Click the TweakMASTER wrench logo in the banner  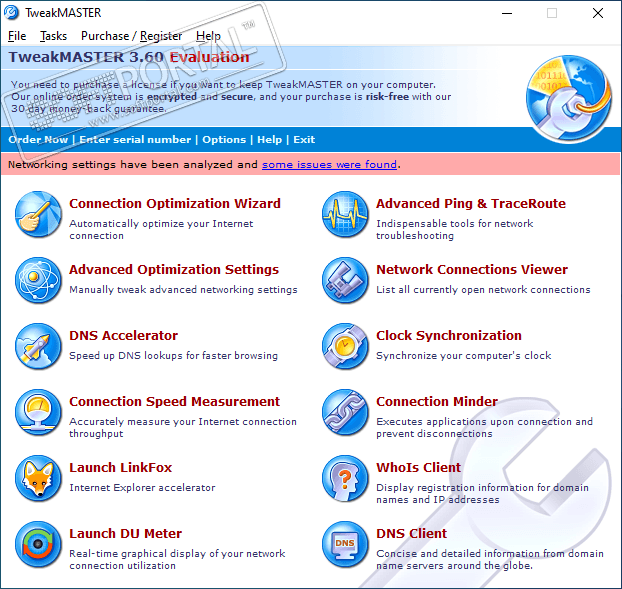pos(568,98)
